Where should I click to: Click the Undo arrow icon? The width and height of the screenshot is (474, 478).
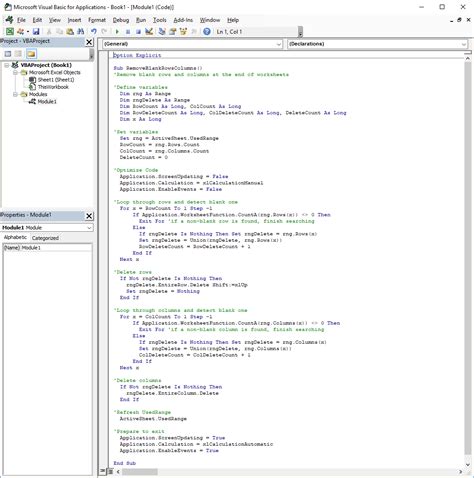tap(94, 32)
